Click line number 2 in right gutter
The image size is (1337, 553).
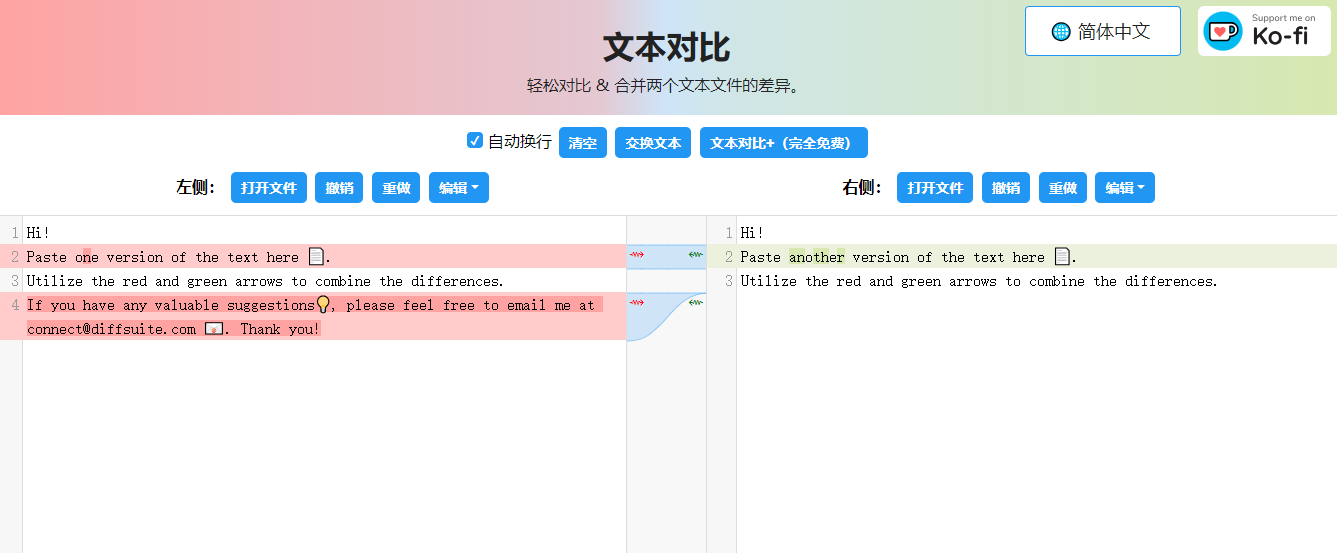pos(729,257)
